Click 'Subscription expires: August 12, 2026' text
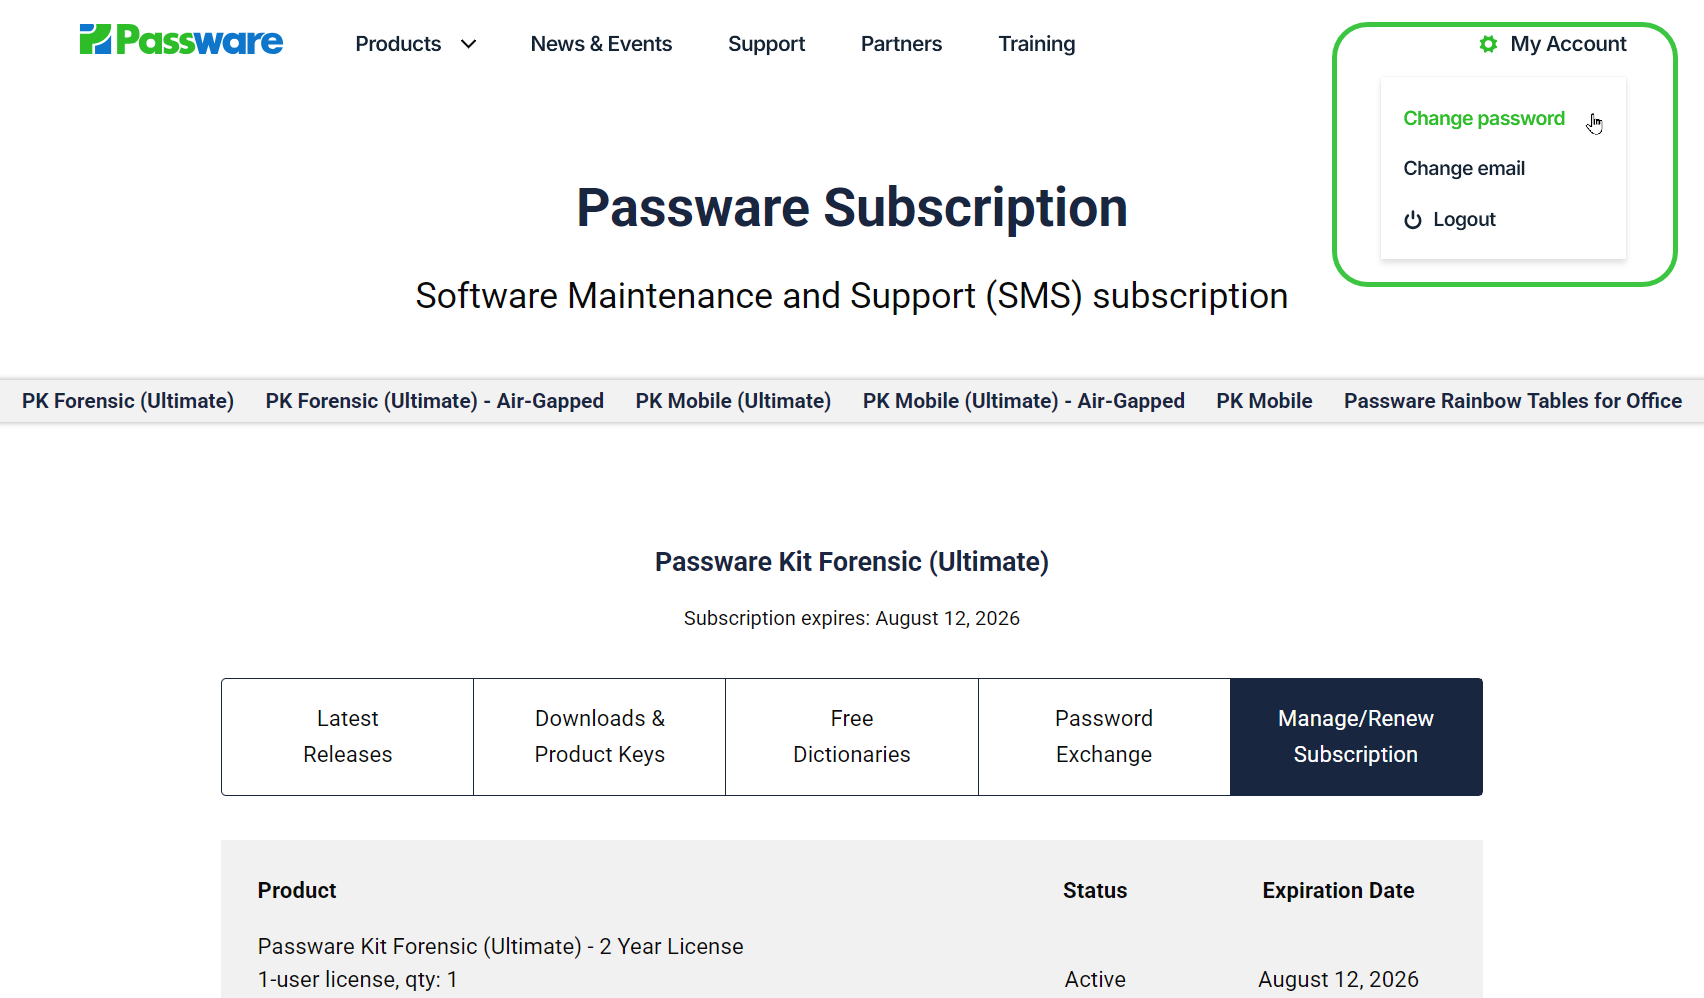The height and width of the screenshot is (998, 1704). click(x=852, y=618)
